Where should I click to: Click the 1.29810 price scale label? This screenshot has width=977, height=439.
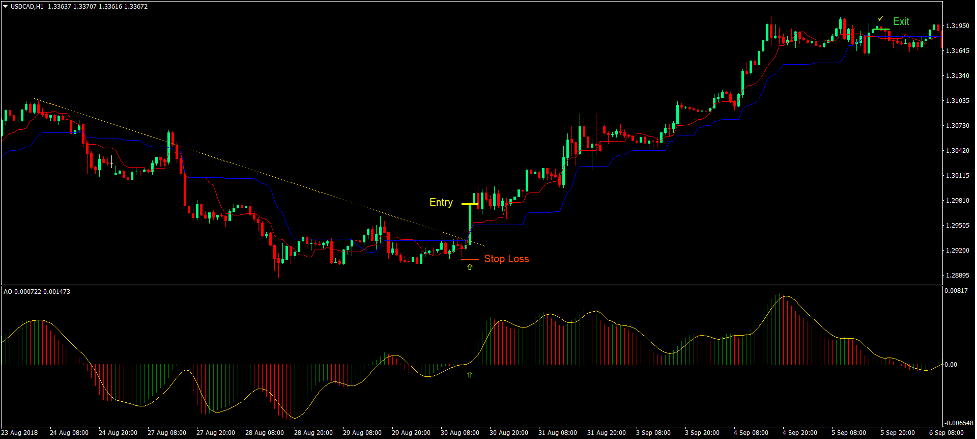pos(956,201)
